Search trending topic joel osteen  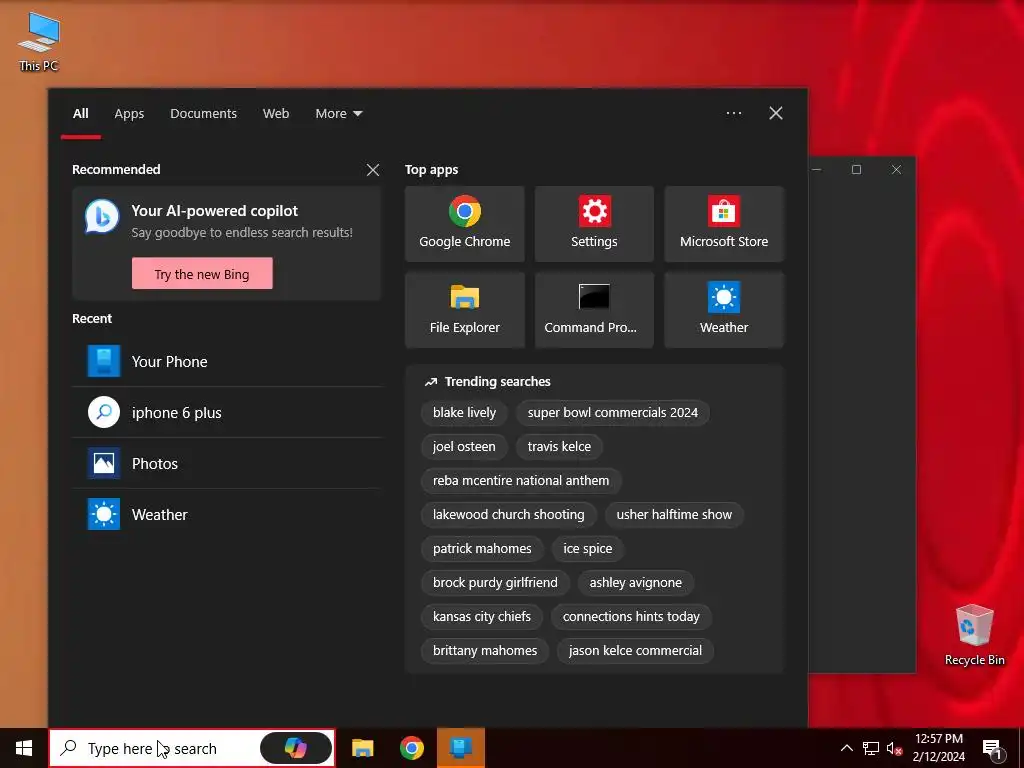(x=464, y=447)
